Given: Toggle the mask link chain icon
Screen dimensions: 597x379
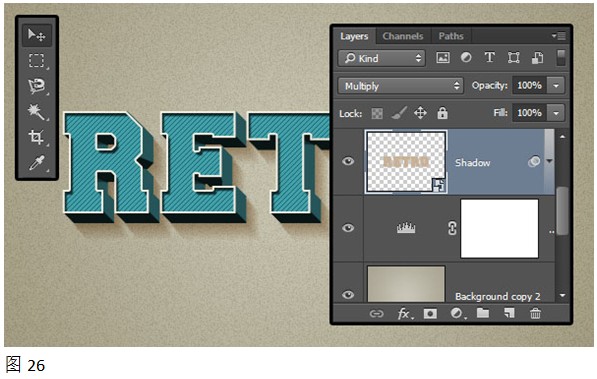Looking at the screenshot, I should (452, 228).
